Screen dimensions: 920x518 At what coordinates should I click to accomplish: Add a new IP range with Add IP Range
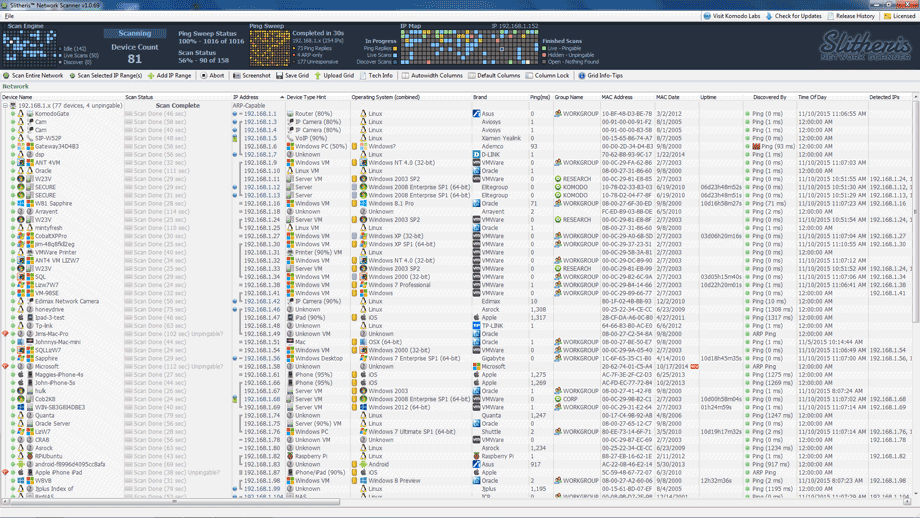coord(170,76)
